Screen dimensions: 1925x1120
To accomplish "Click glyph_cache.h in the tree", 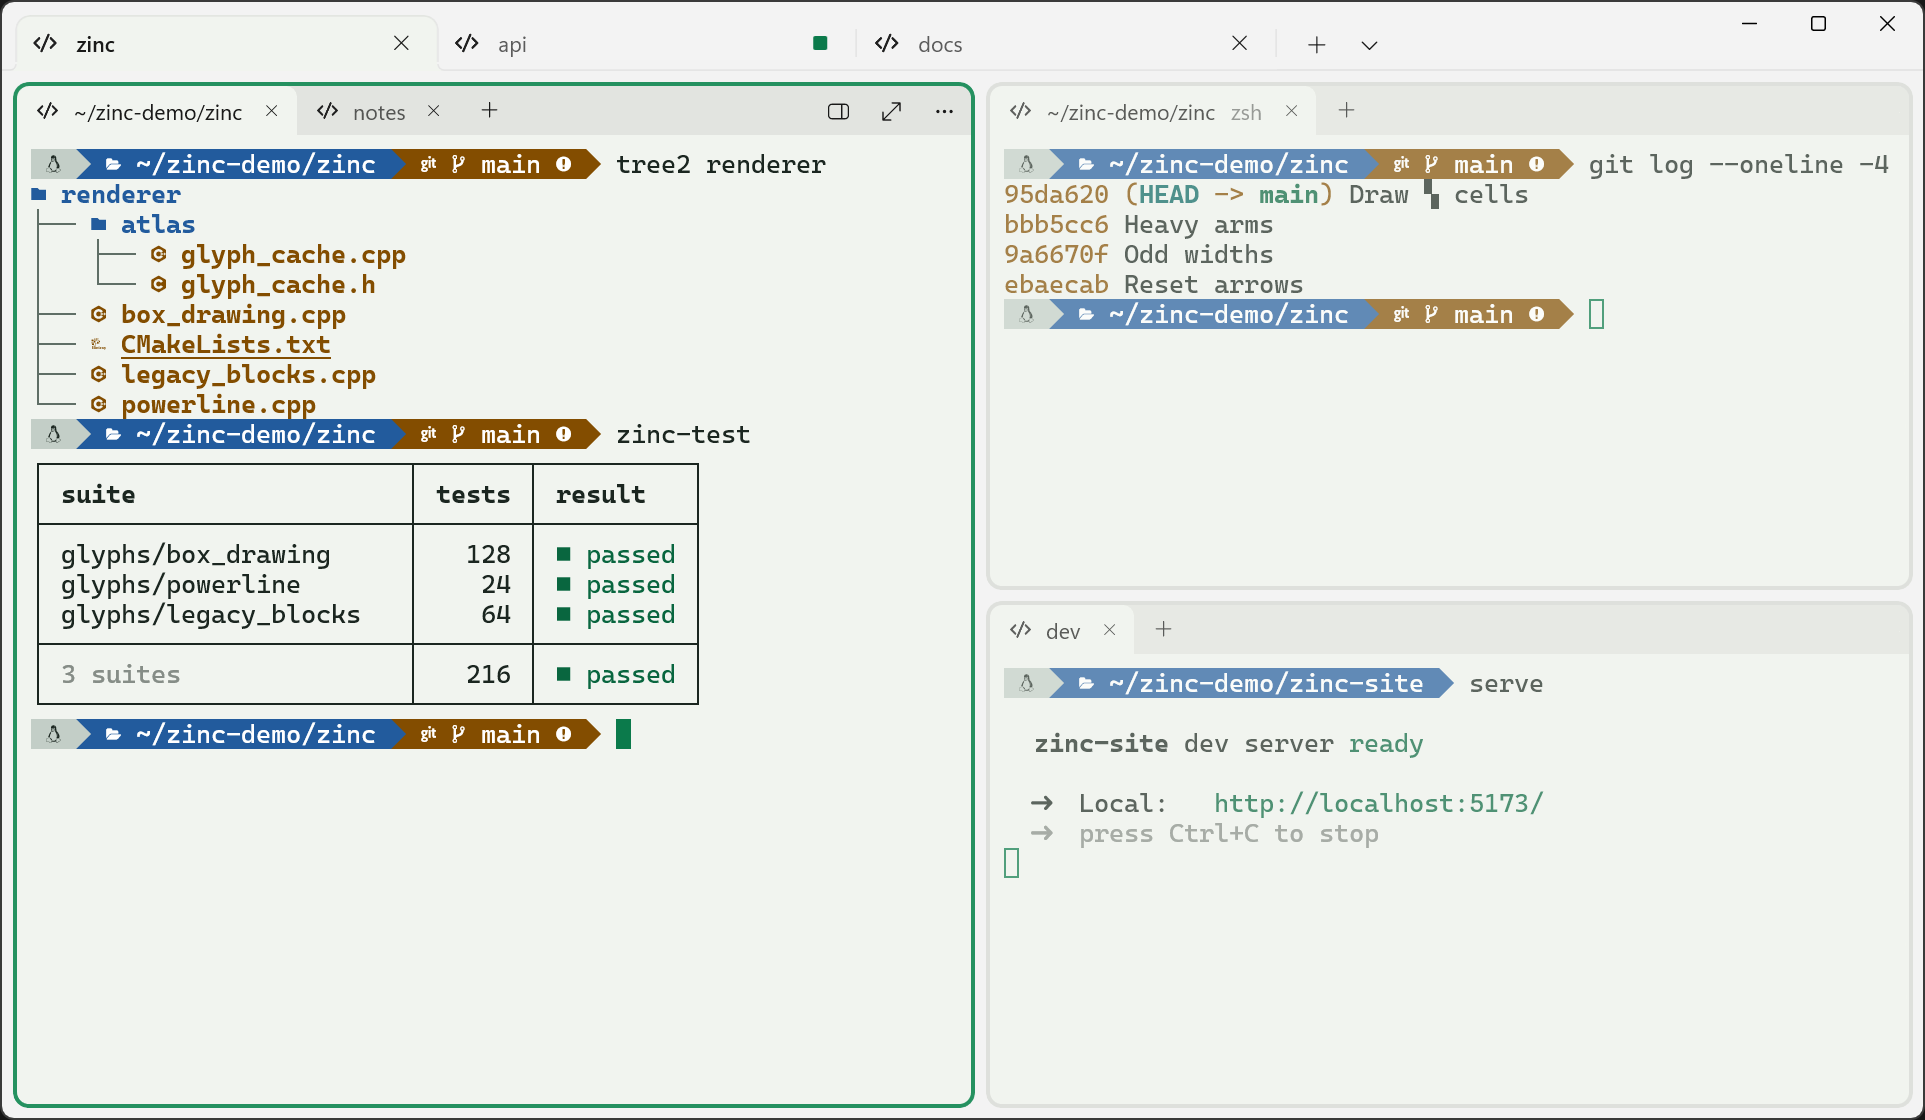I will 278,285.
